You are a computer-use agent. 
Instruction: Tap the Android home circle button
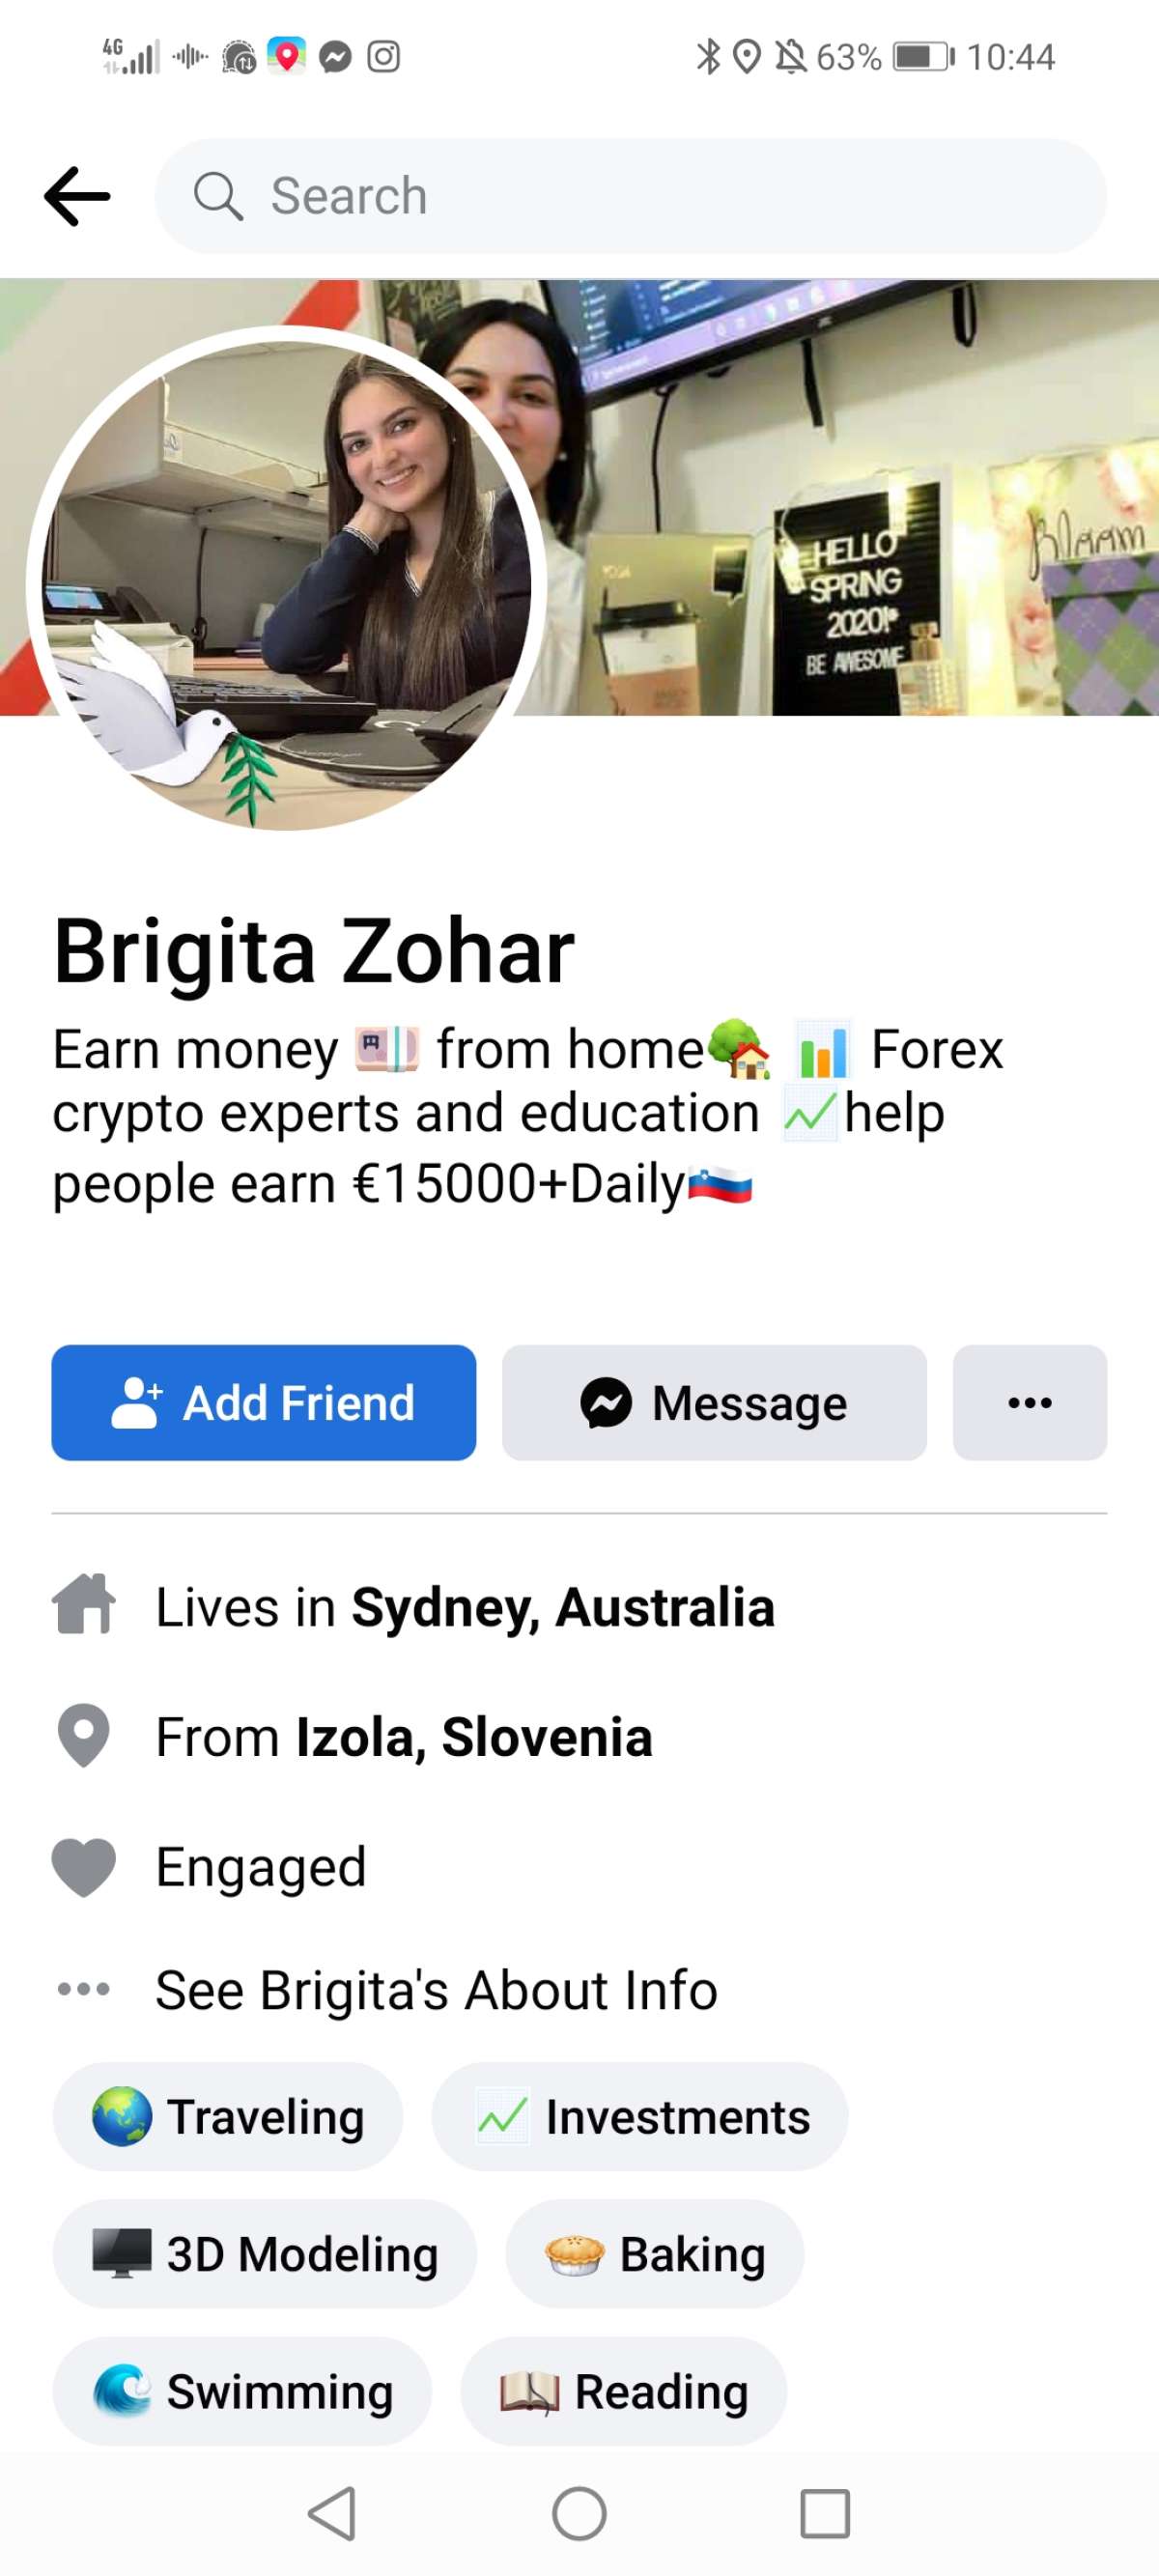579,2513
